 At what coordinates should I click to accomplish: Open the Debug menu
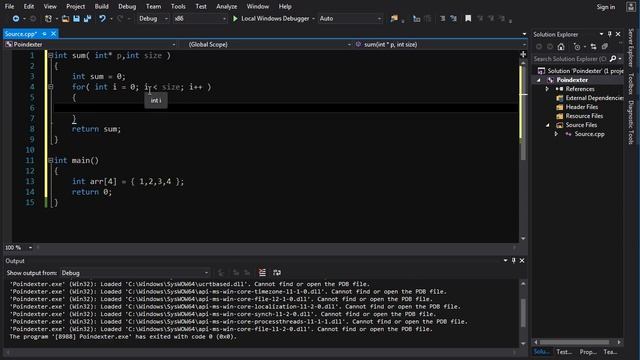click(x=127, y=7)
